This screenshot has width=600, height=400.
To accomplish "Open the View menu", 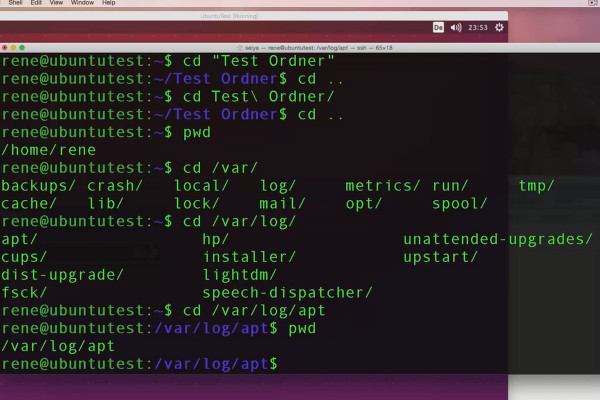I will click(56, 3).
